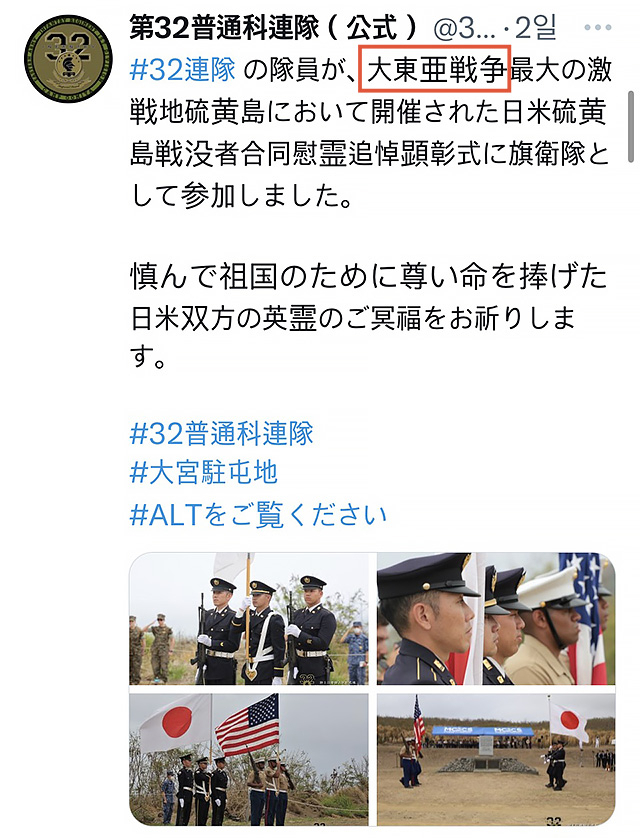Open photo of memorial ceremony with banner
The height and width of the screenshot is (838, 640).
(496, 759)
